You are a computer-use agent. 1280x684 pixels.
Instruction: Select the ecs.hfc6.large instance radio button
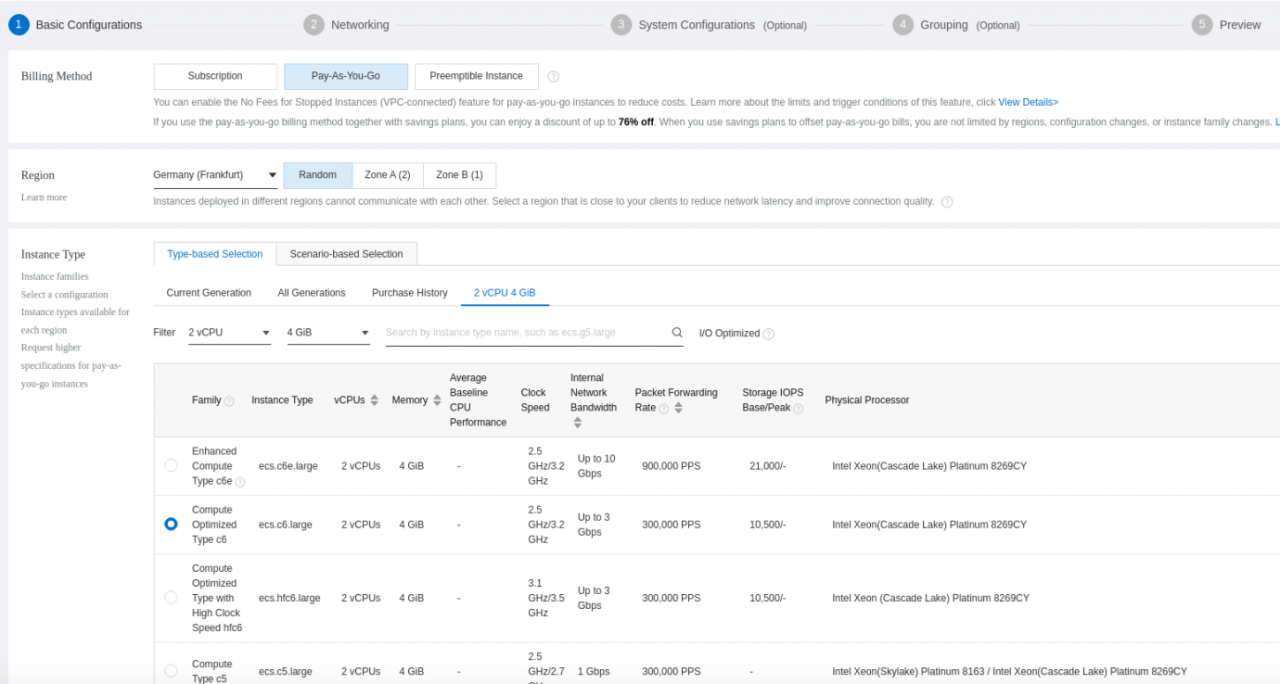171,598
